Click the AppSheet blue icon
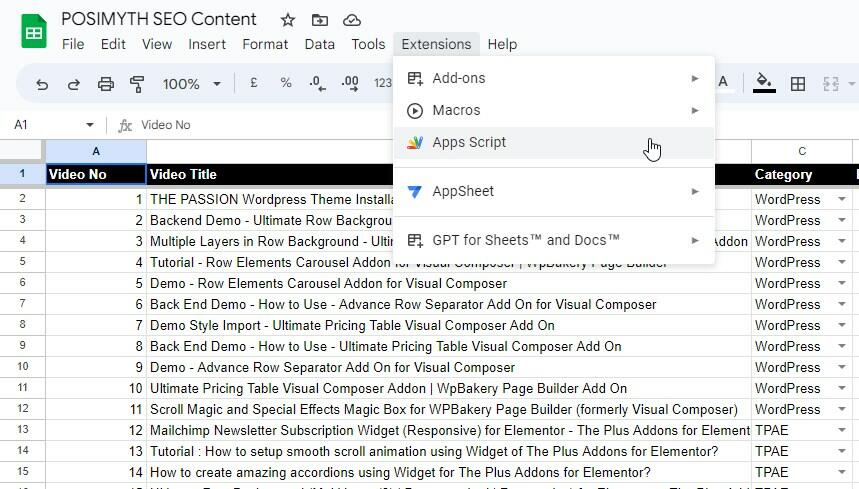 pyautogui.click(x=415, y=192)
